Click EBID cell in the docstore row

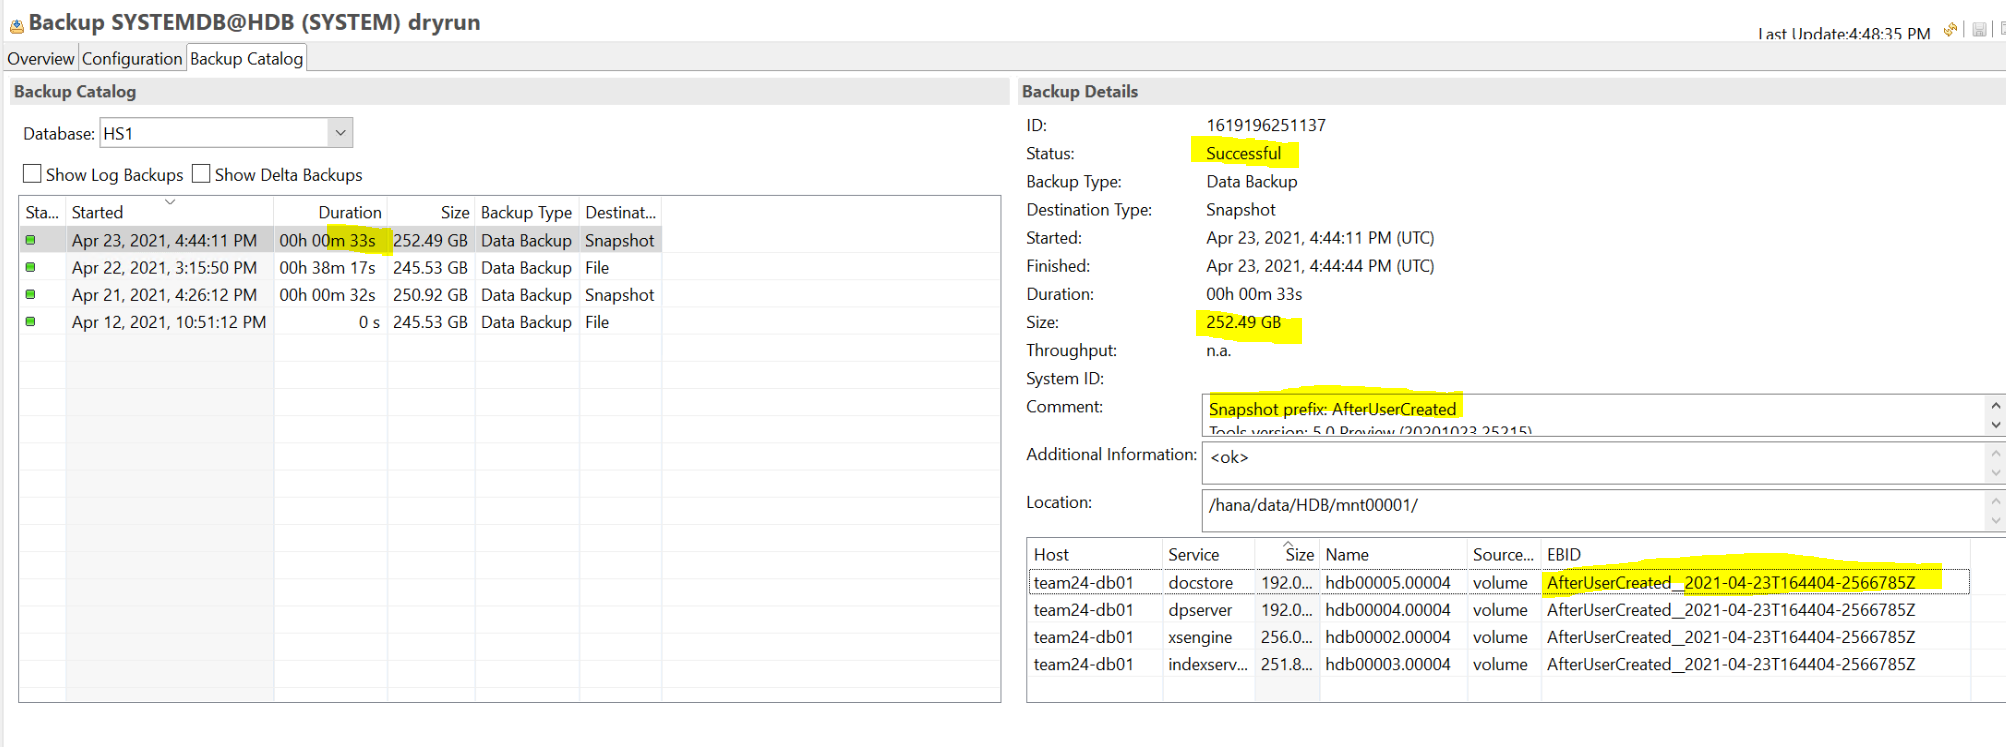tap(1731, 582)
